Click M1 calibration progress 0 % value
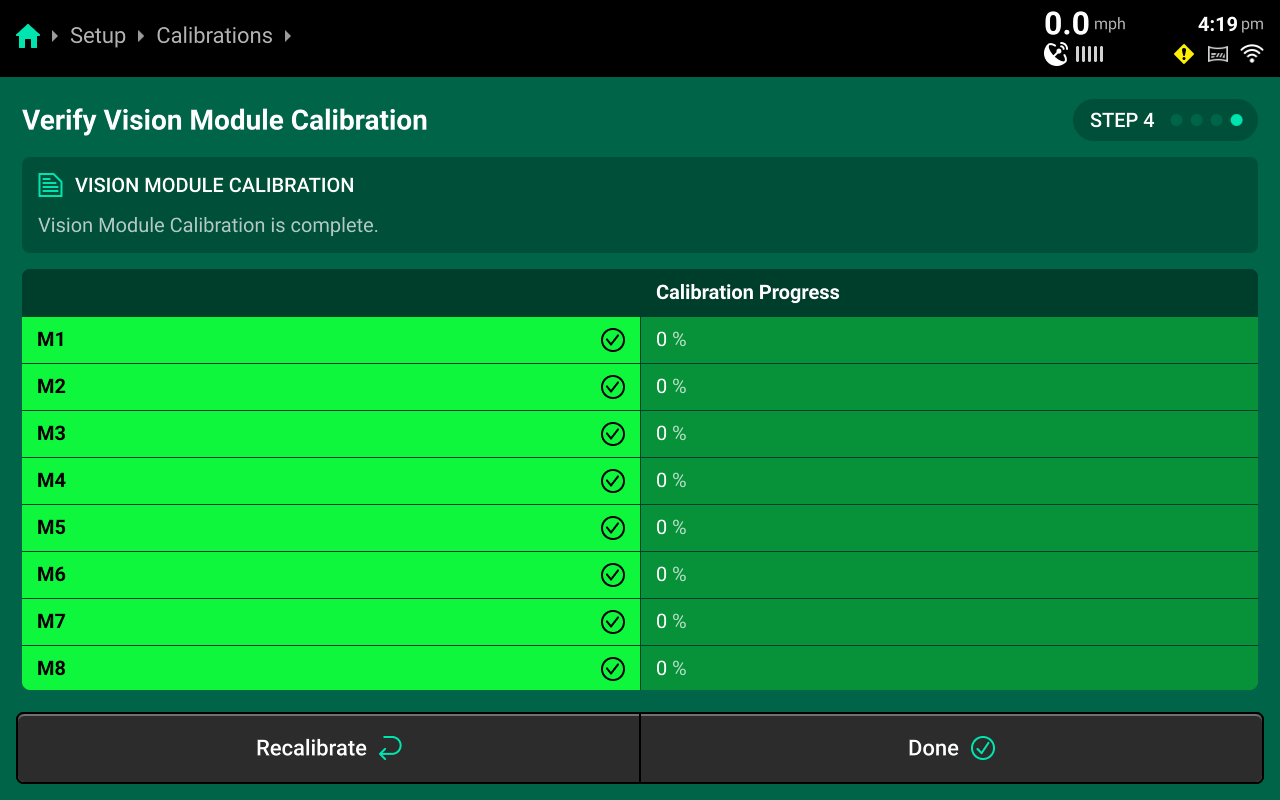 pos(671,340)
